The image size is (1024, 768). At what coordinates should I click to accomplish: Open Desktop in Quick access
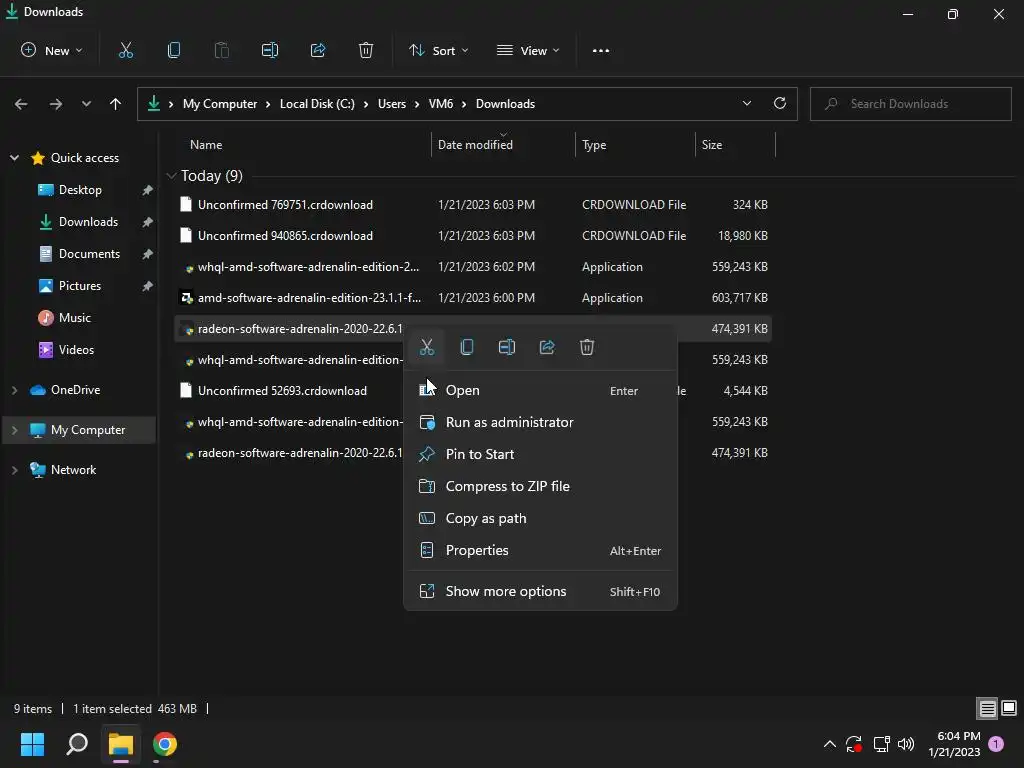click(80, 189)
